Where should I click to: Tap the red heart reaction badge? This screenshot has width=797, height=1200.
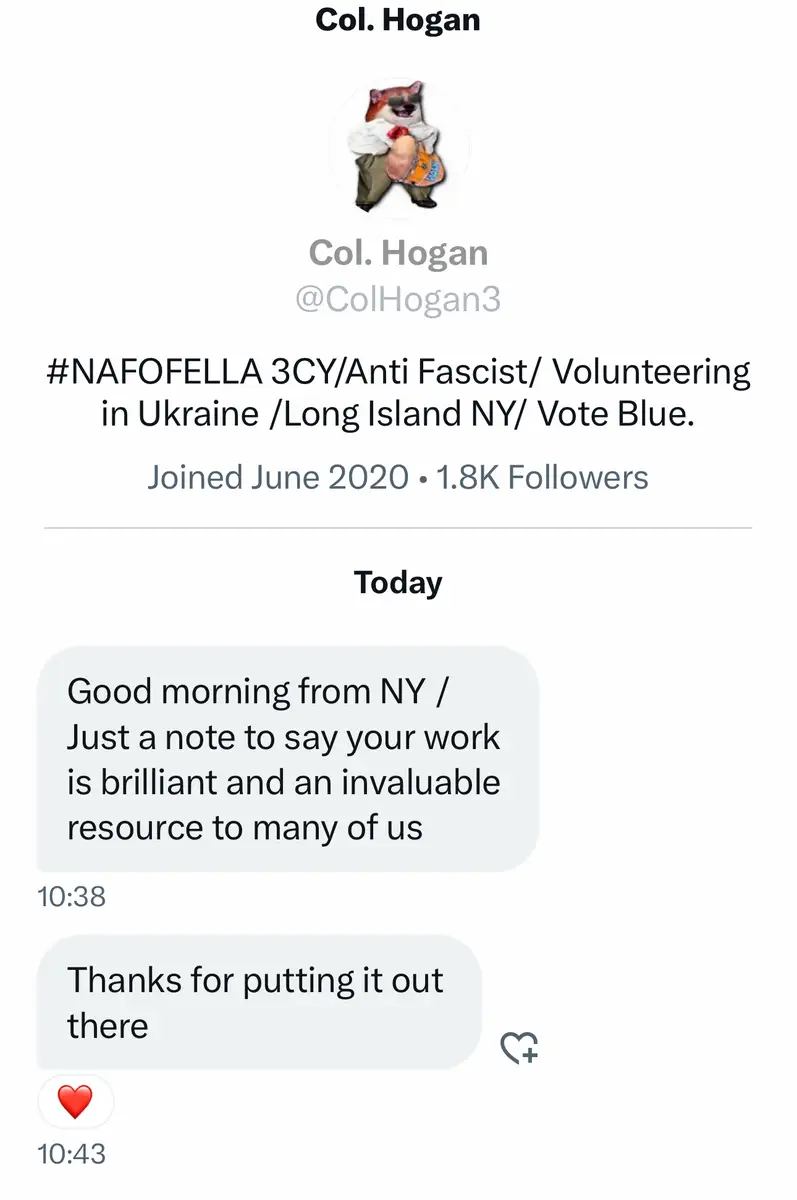[x=75, y=1102]
